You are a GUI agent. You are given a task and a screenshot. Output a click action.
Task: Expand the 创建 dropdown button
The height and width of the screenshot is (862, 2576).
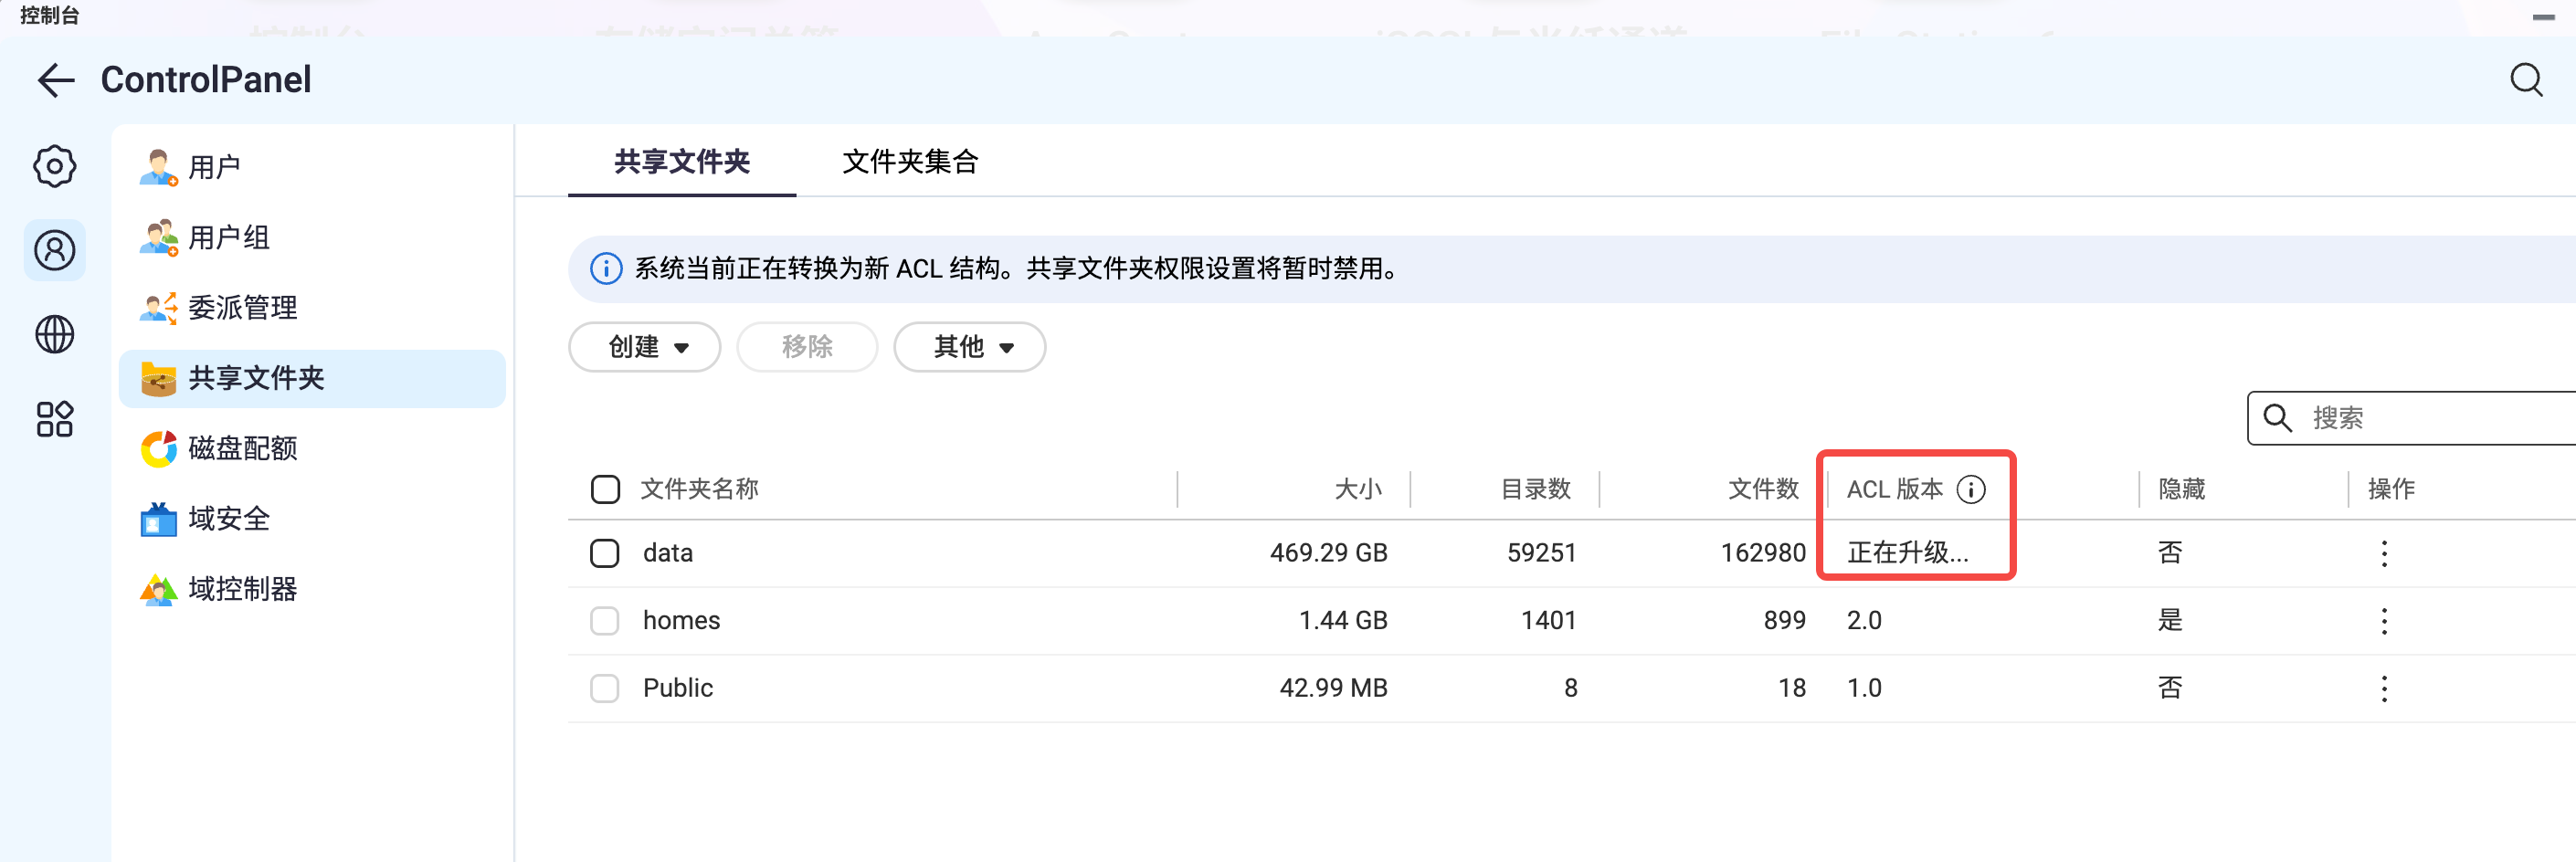pos(645,347)
